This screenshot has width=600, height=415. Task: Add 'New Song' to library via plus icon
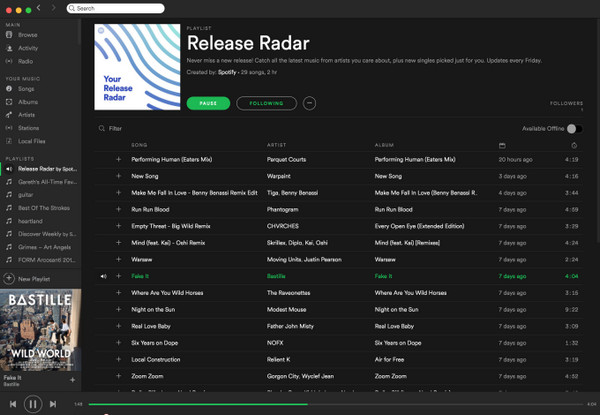(x=118, y=176)
